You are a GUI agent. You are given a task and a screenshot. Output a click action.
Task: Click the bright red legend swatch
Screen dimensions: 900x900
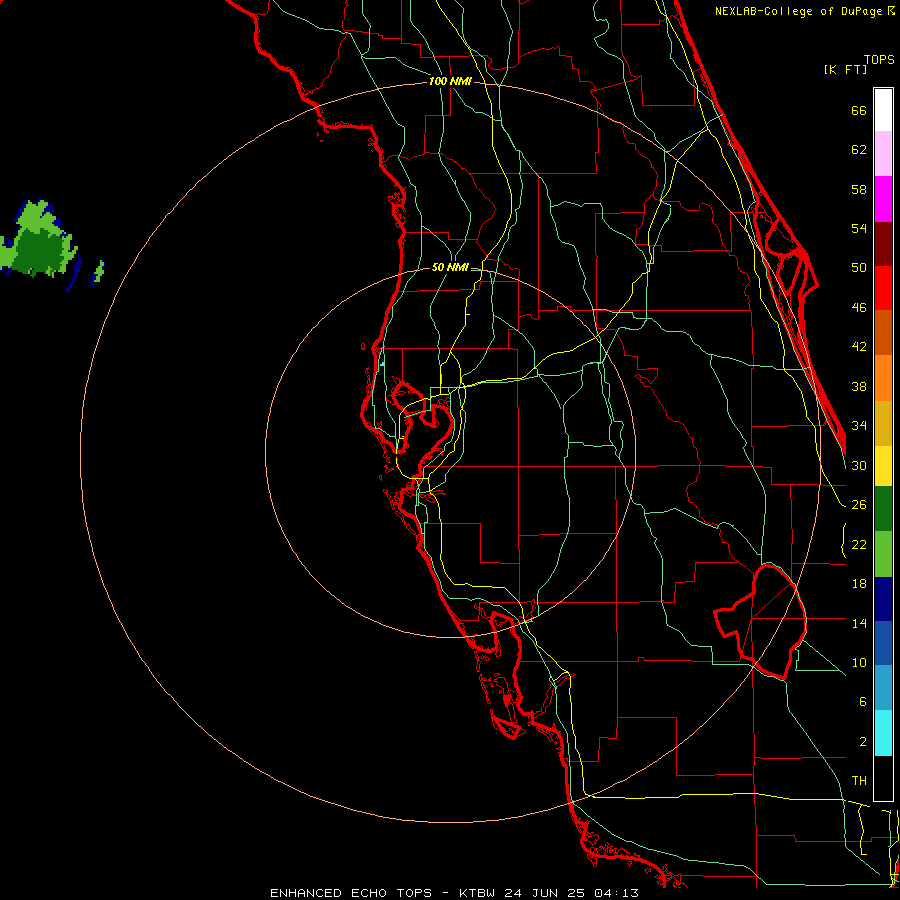(883, 288)
